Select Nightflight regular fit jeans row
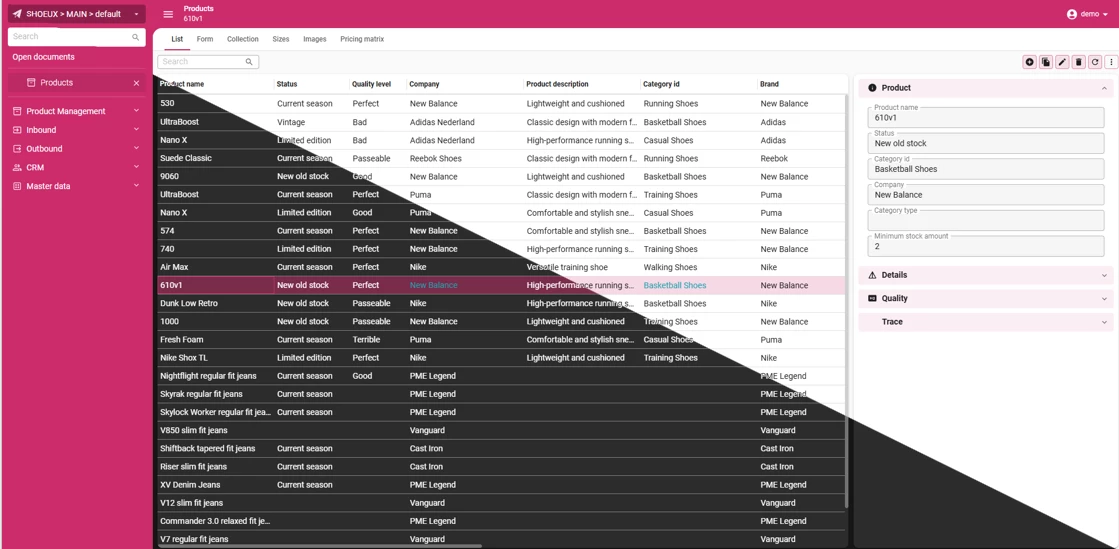The image size is (1119, 549). pos(501,376)
